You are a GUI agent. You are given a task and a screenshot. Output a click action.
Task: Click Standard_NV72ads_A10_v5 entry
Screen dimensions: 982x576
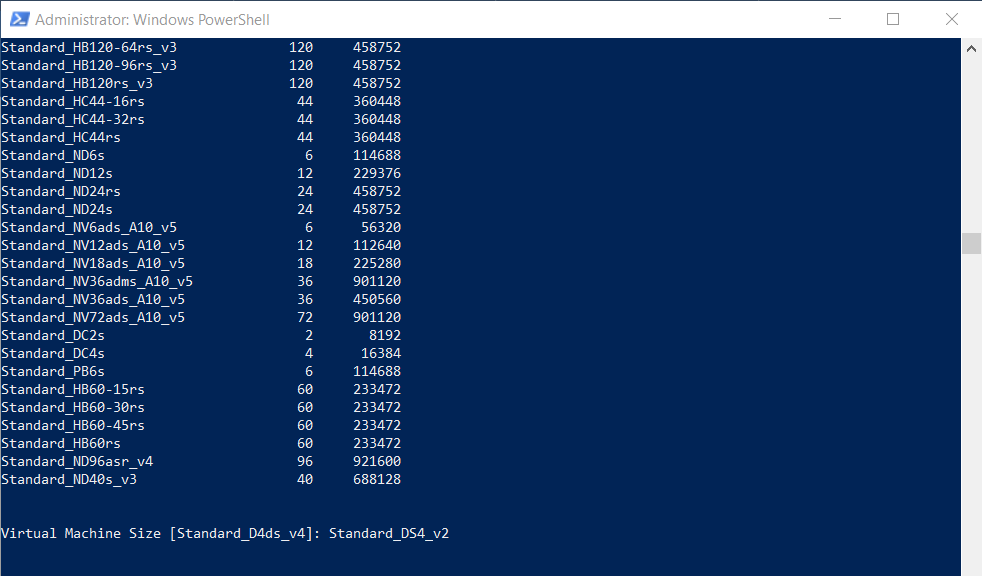[x=93, y=317]
